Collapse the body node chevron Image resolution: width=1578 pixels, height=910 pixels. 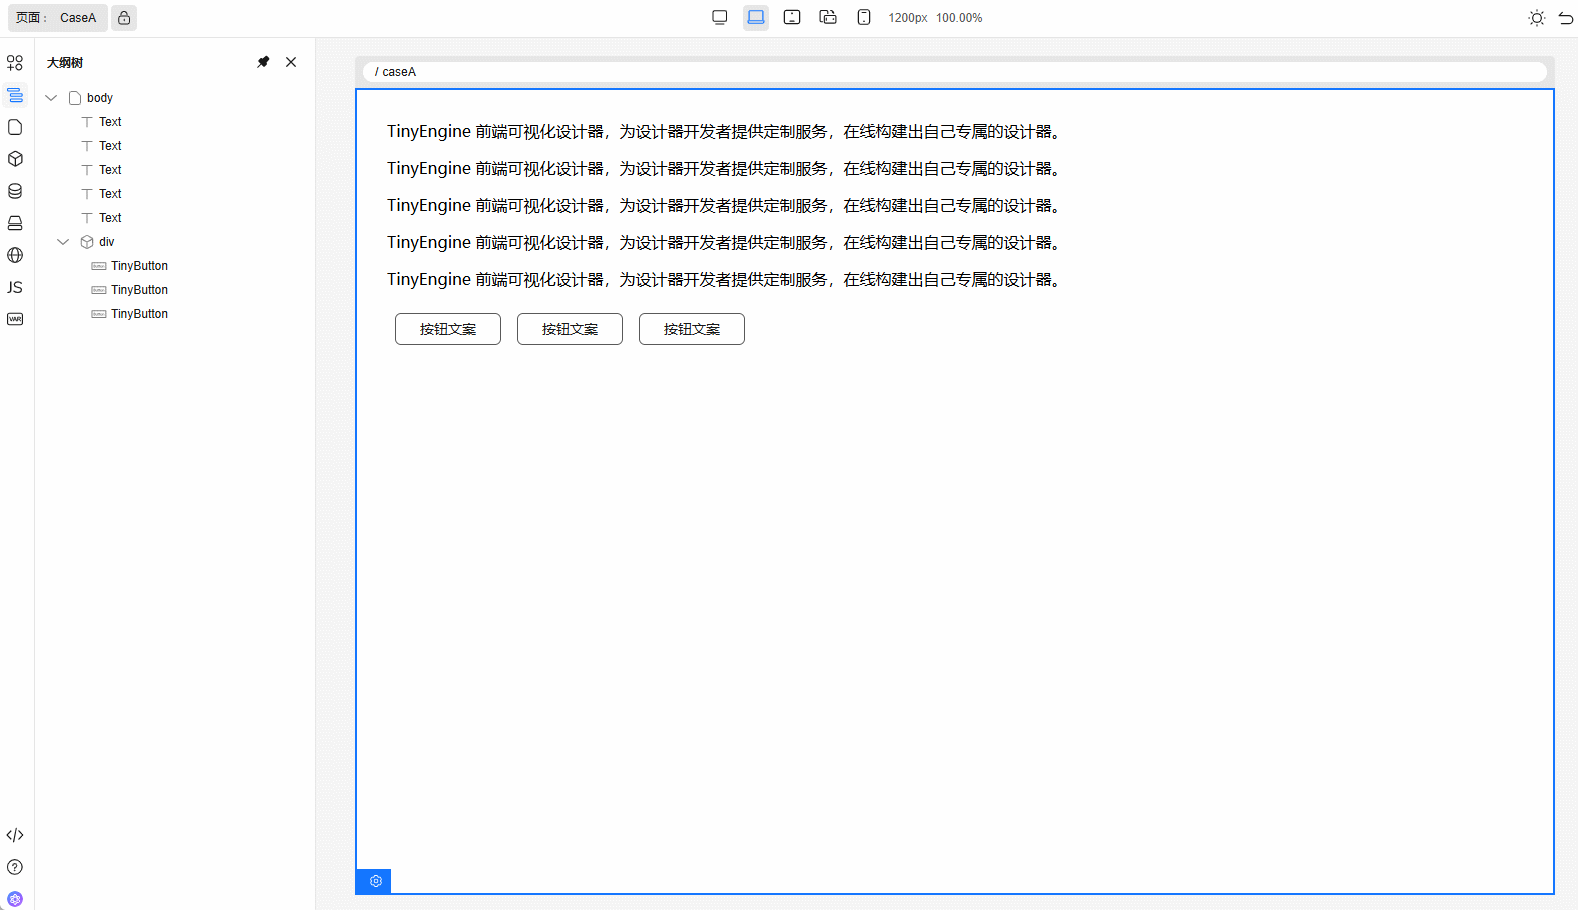pos(51,98)
